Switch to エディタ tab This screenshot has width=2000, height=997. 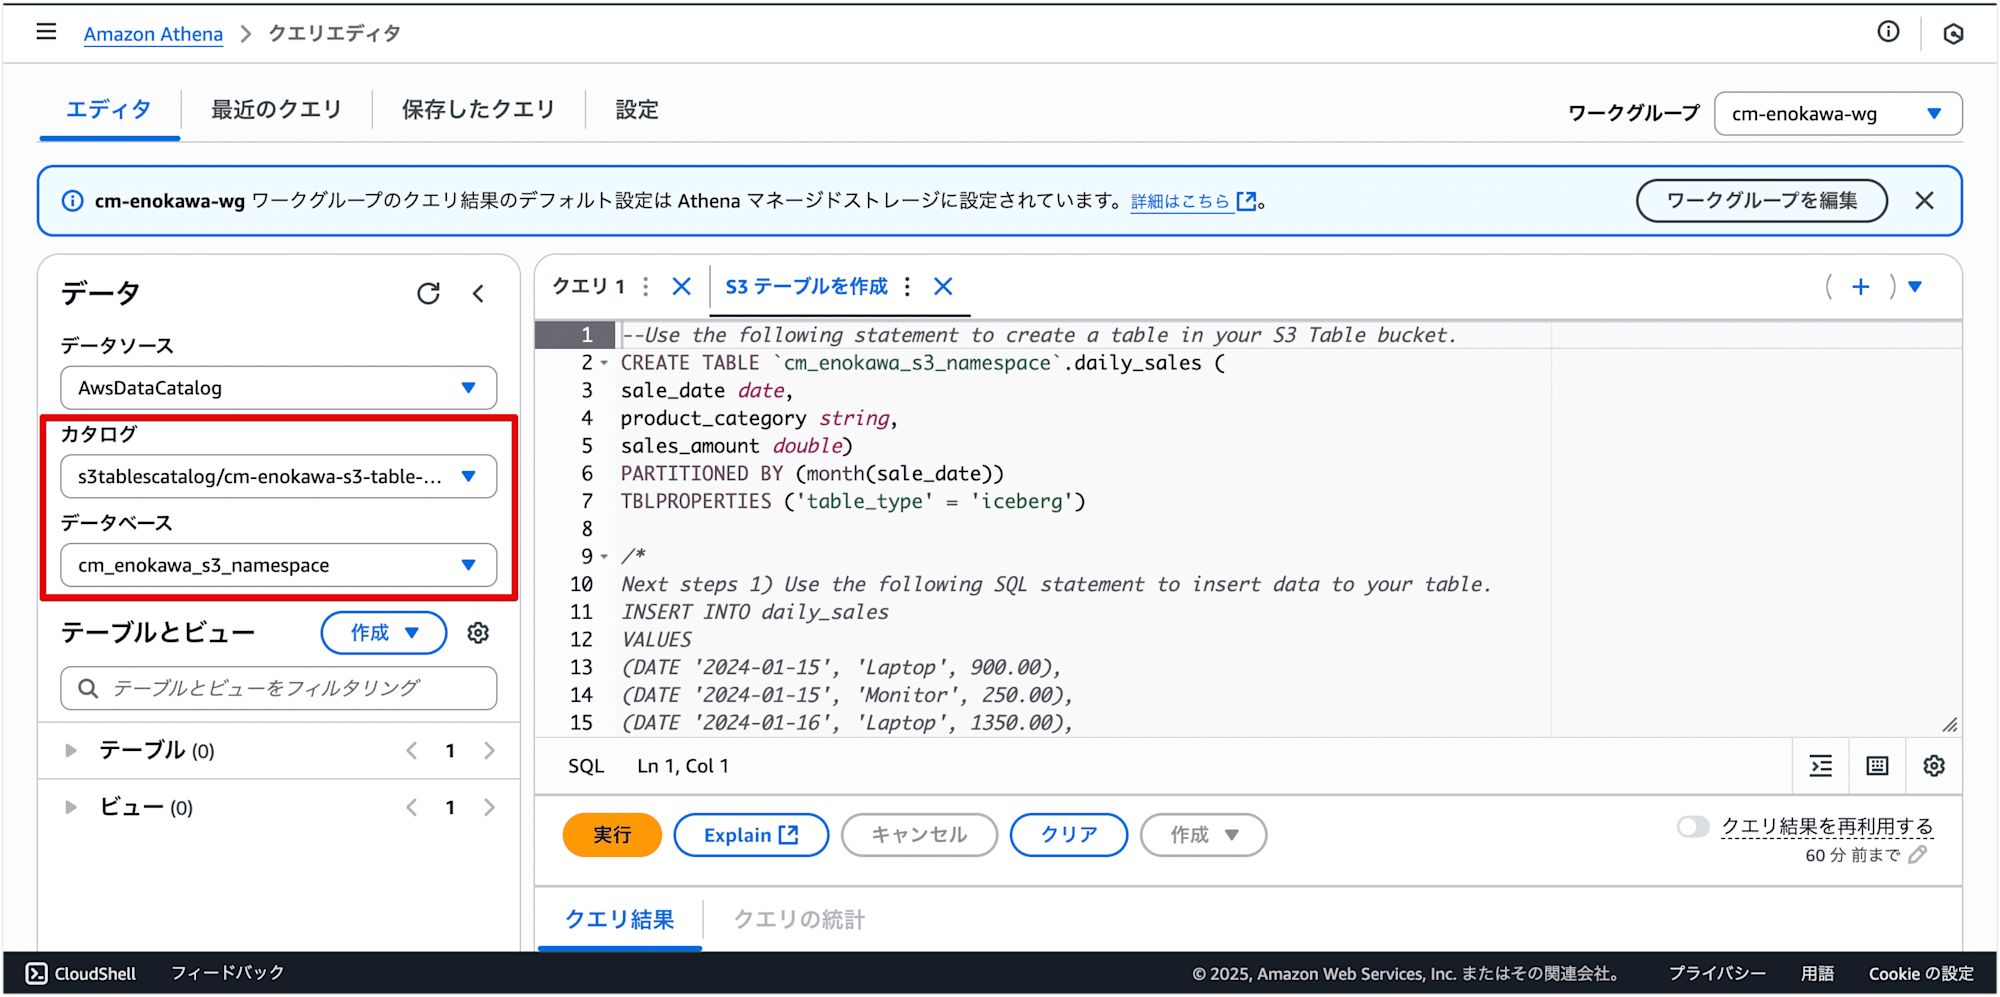[109, 110]
